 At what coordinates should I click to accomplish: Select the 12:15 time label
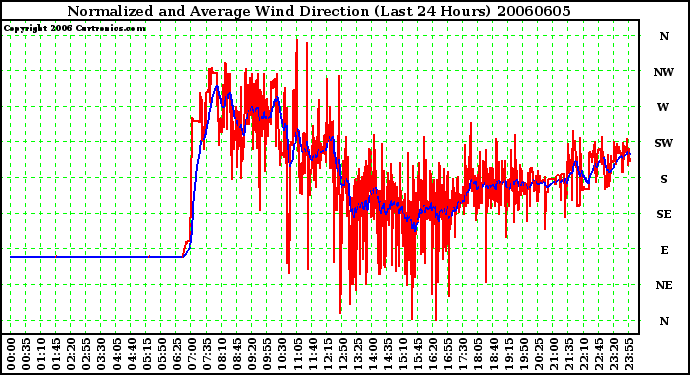point(327,354)
